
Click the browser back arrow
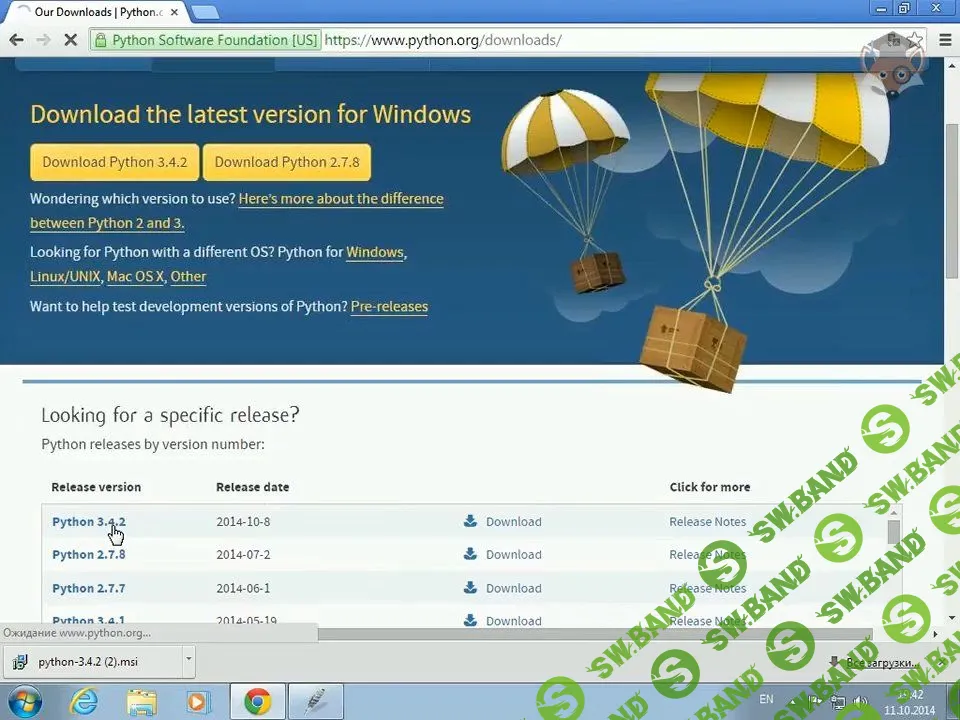tap(16, 40)
